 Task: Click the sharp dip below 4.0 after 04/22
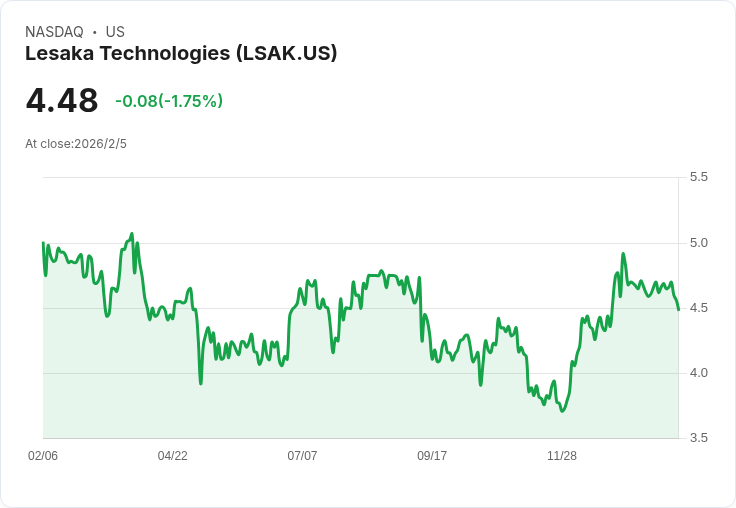tap(201, 384)
